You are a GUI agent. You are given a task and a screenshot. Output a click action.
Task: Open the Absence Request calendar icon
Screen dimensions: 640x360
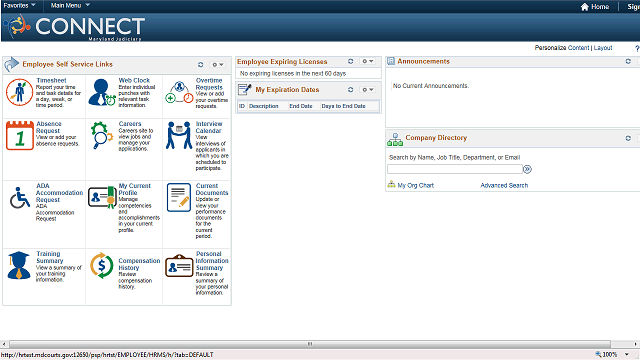click(20, 136)
